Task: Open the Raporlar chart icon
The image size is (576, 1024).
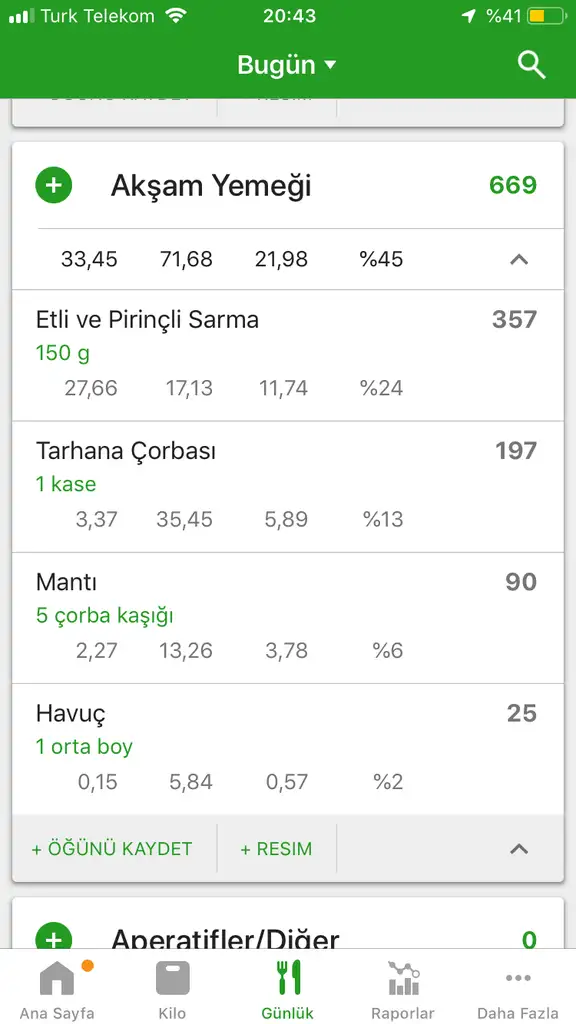Action: (403, 978)
